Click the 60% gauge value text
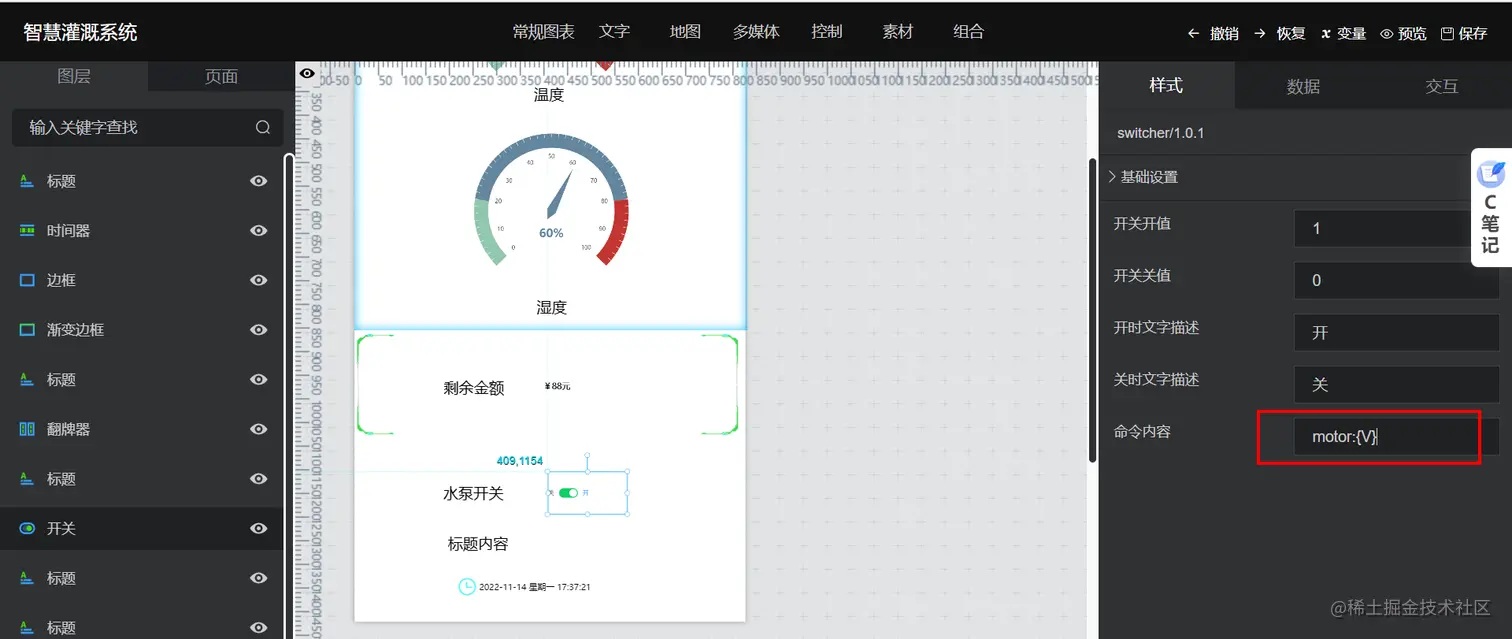 point(551,233)
